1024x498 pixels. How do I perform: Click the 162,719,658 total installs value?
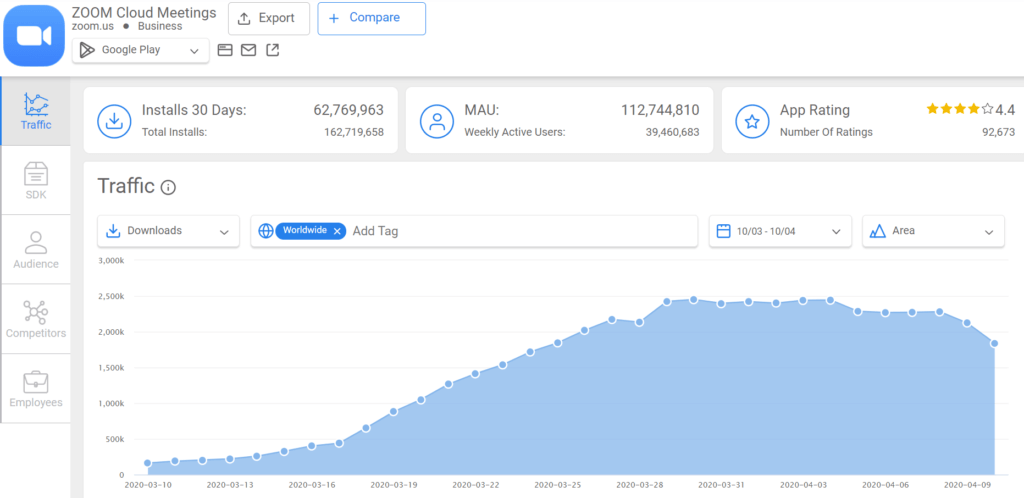354,132
